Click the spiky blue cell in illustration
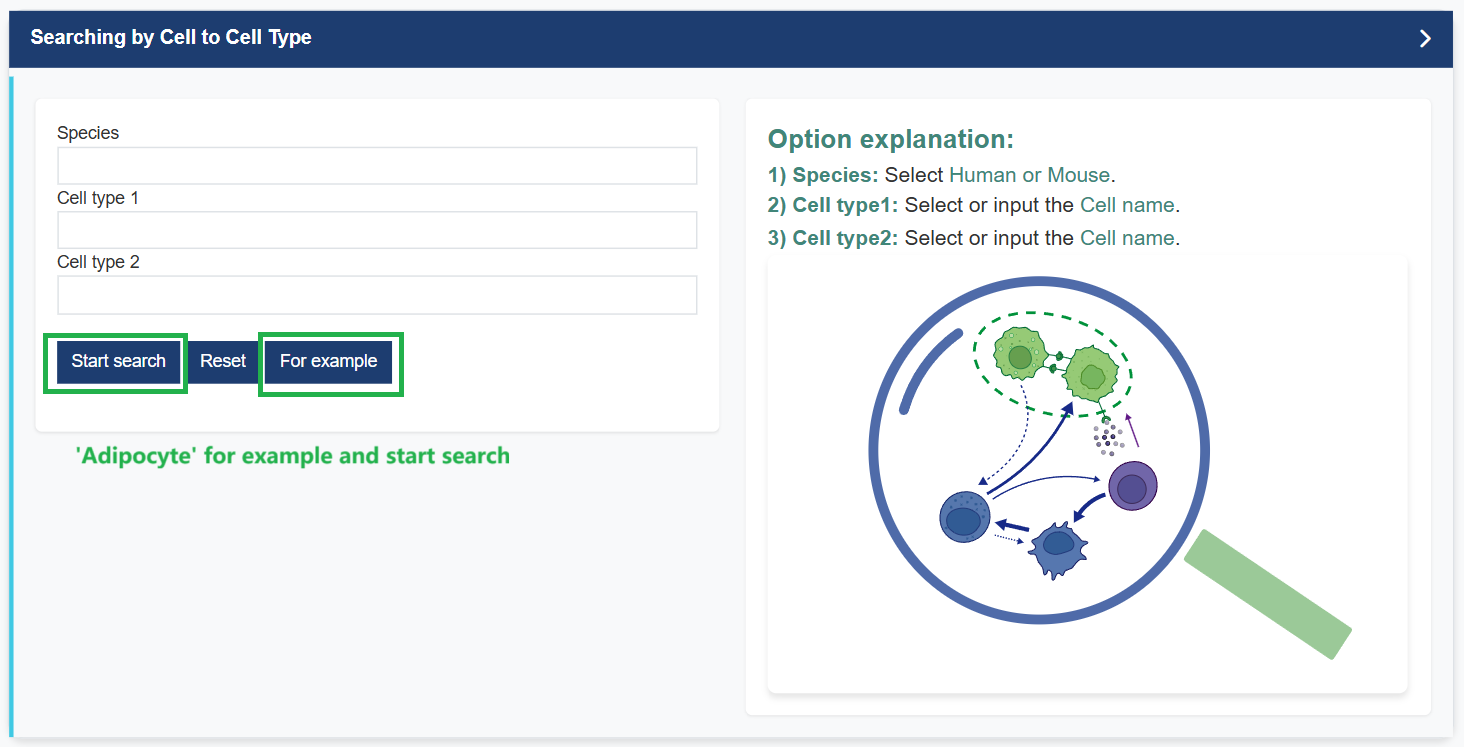1464x747 pixels. [1058, 549]
